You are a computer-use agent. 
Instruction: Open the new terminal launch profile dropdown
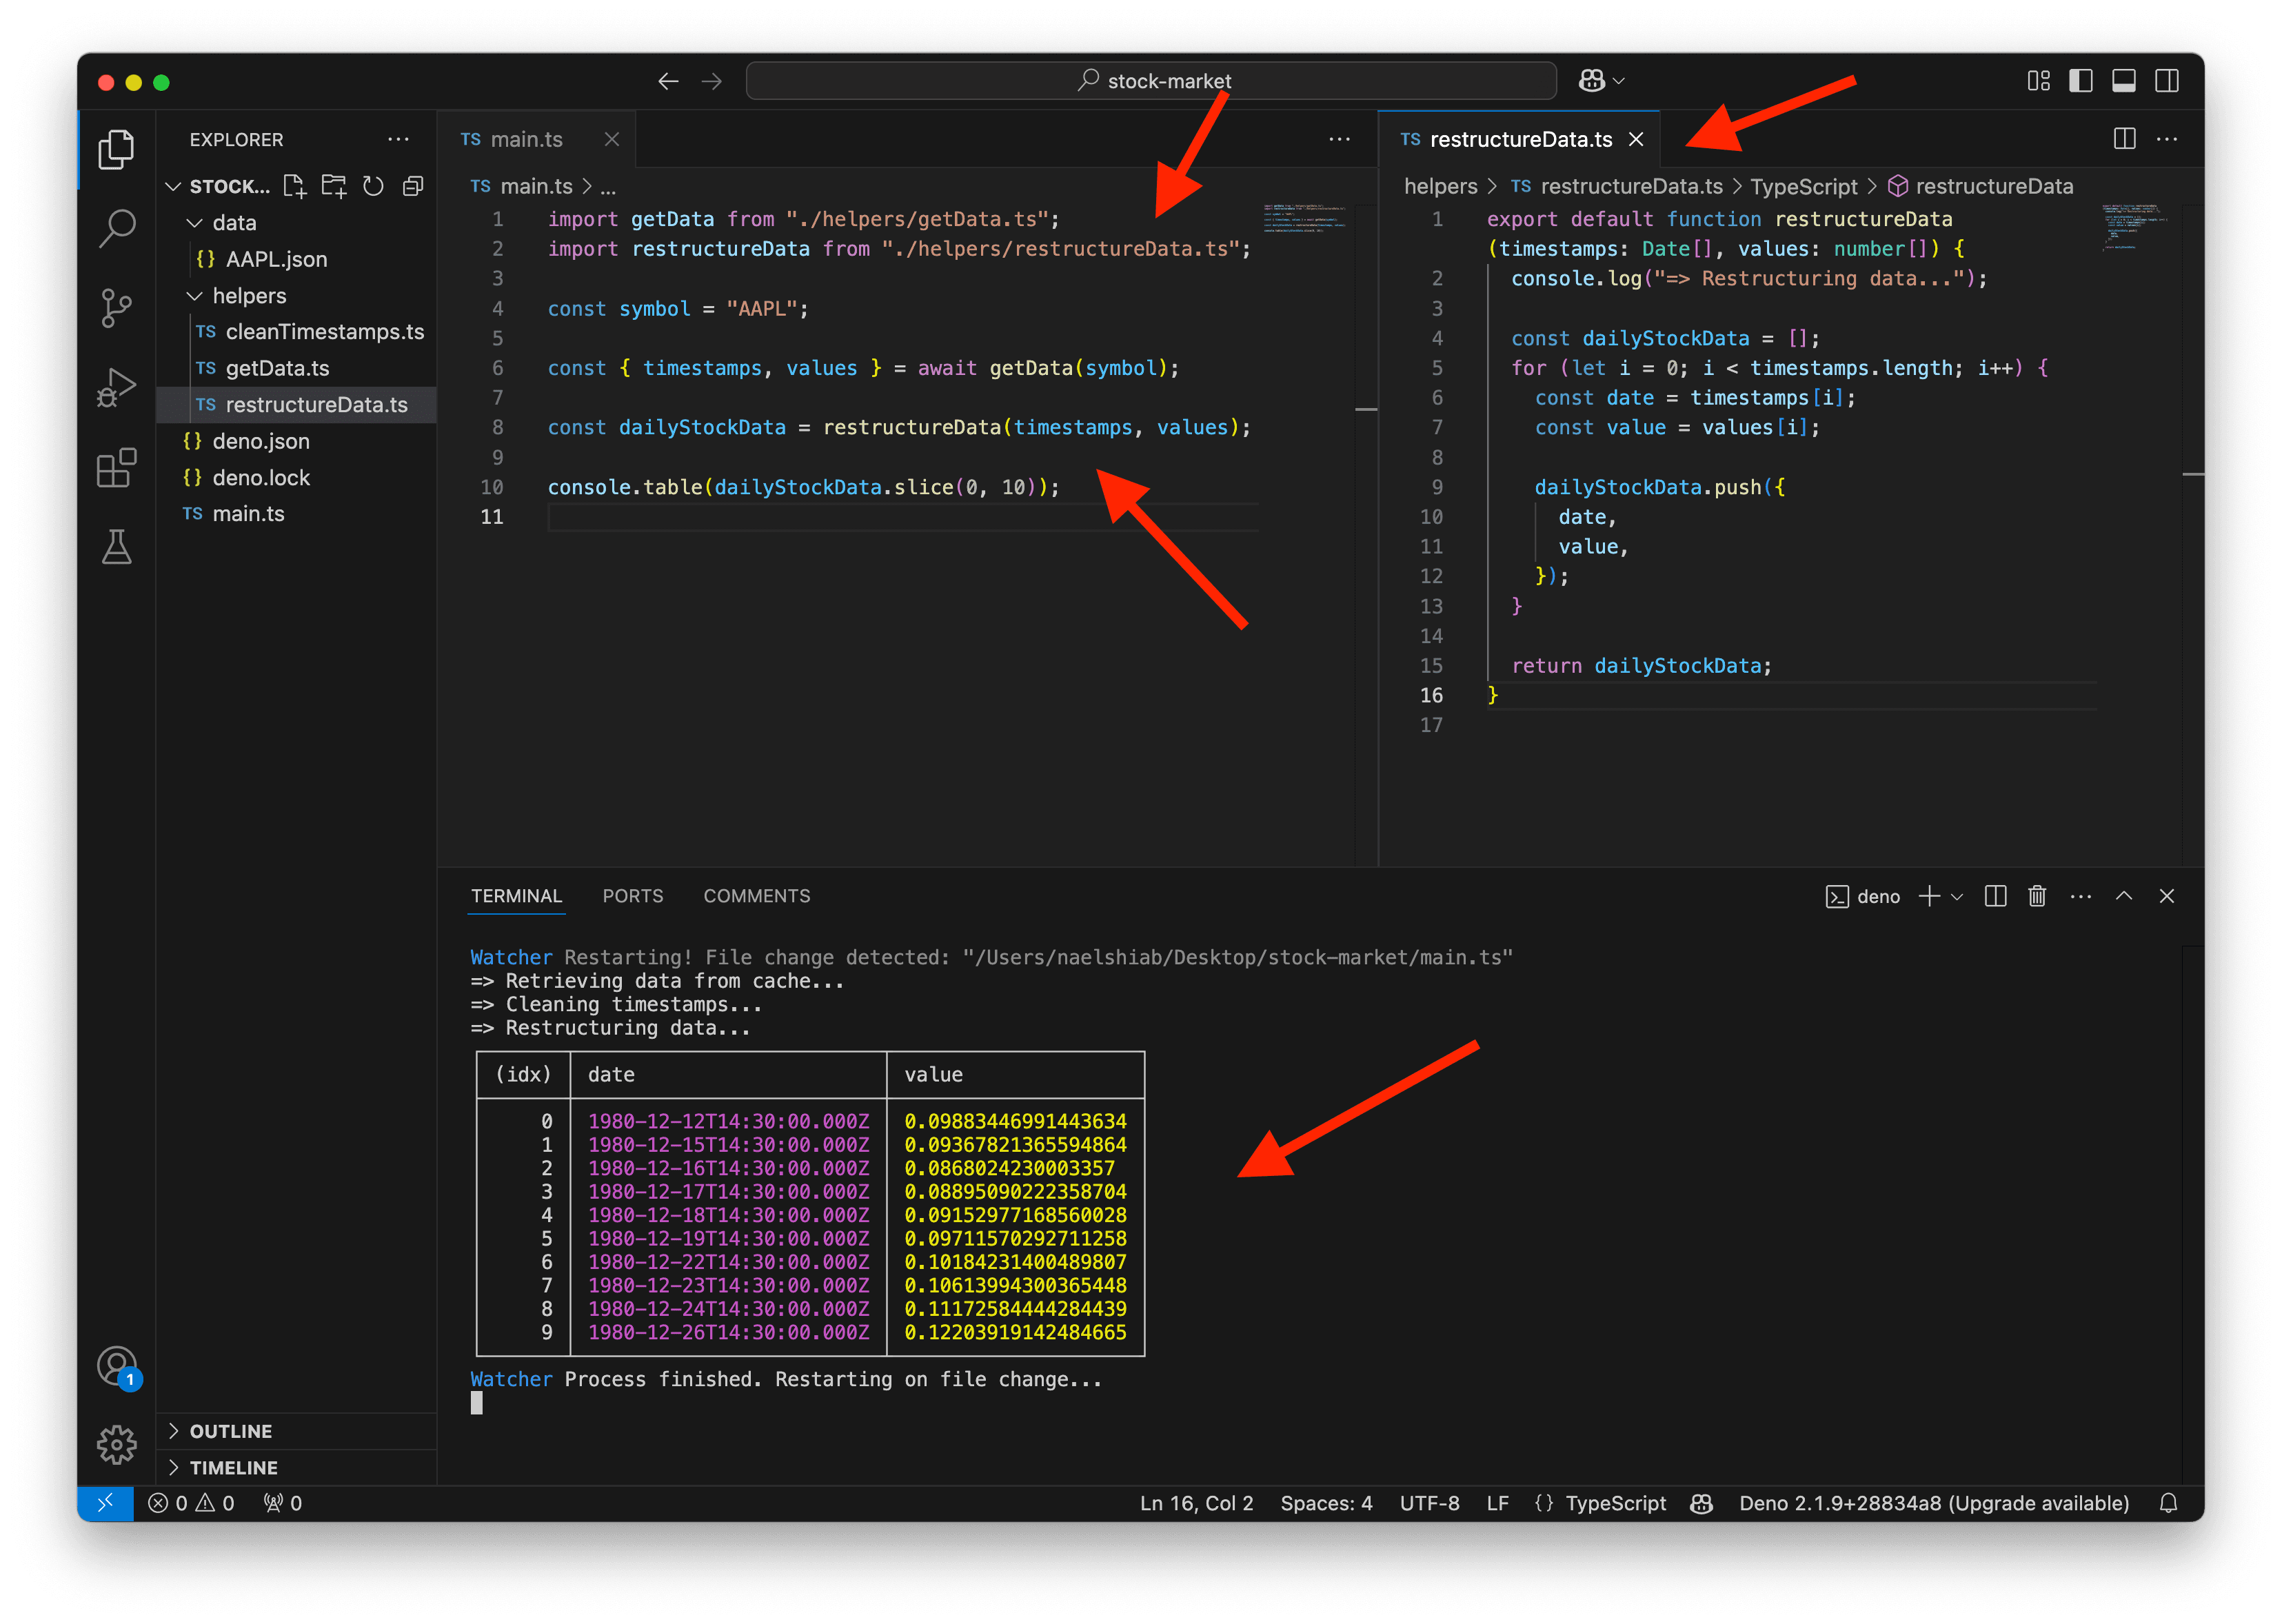tap(1957, 897)
